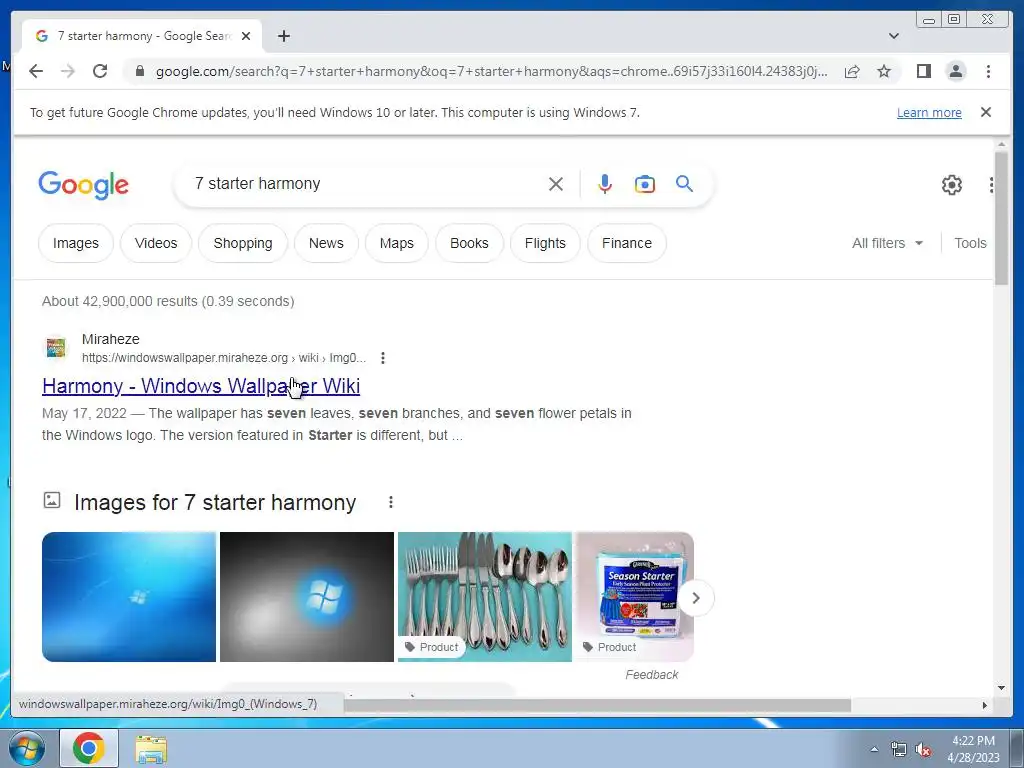Open the Miraheze result options menu
The height and width of the screenshot is (768, 1024).
(x=383, y=358)
